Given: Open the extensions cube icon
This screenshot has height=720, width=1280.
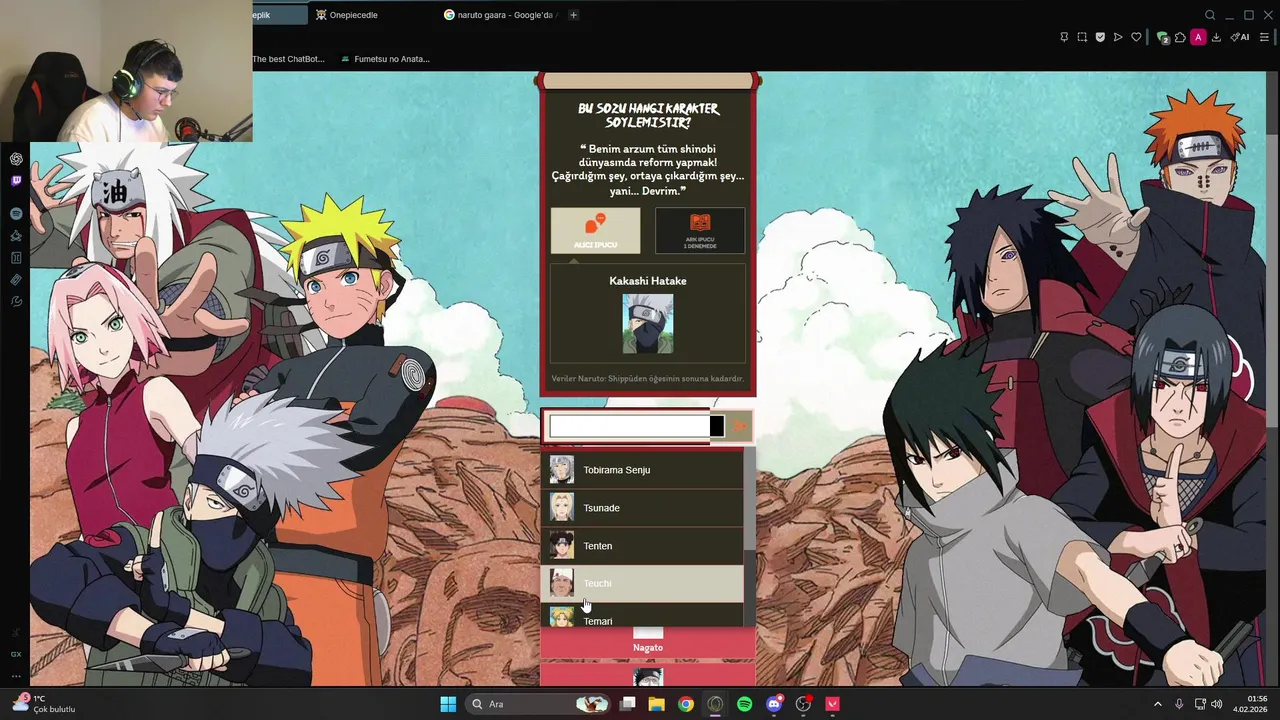Looking at the screenshot, I should pyautogui.click(x=1180, y=37).
